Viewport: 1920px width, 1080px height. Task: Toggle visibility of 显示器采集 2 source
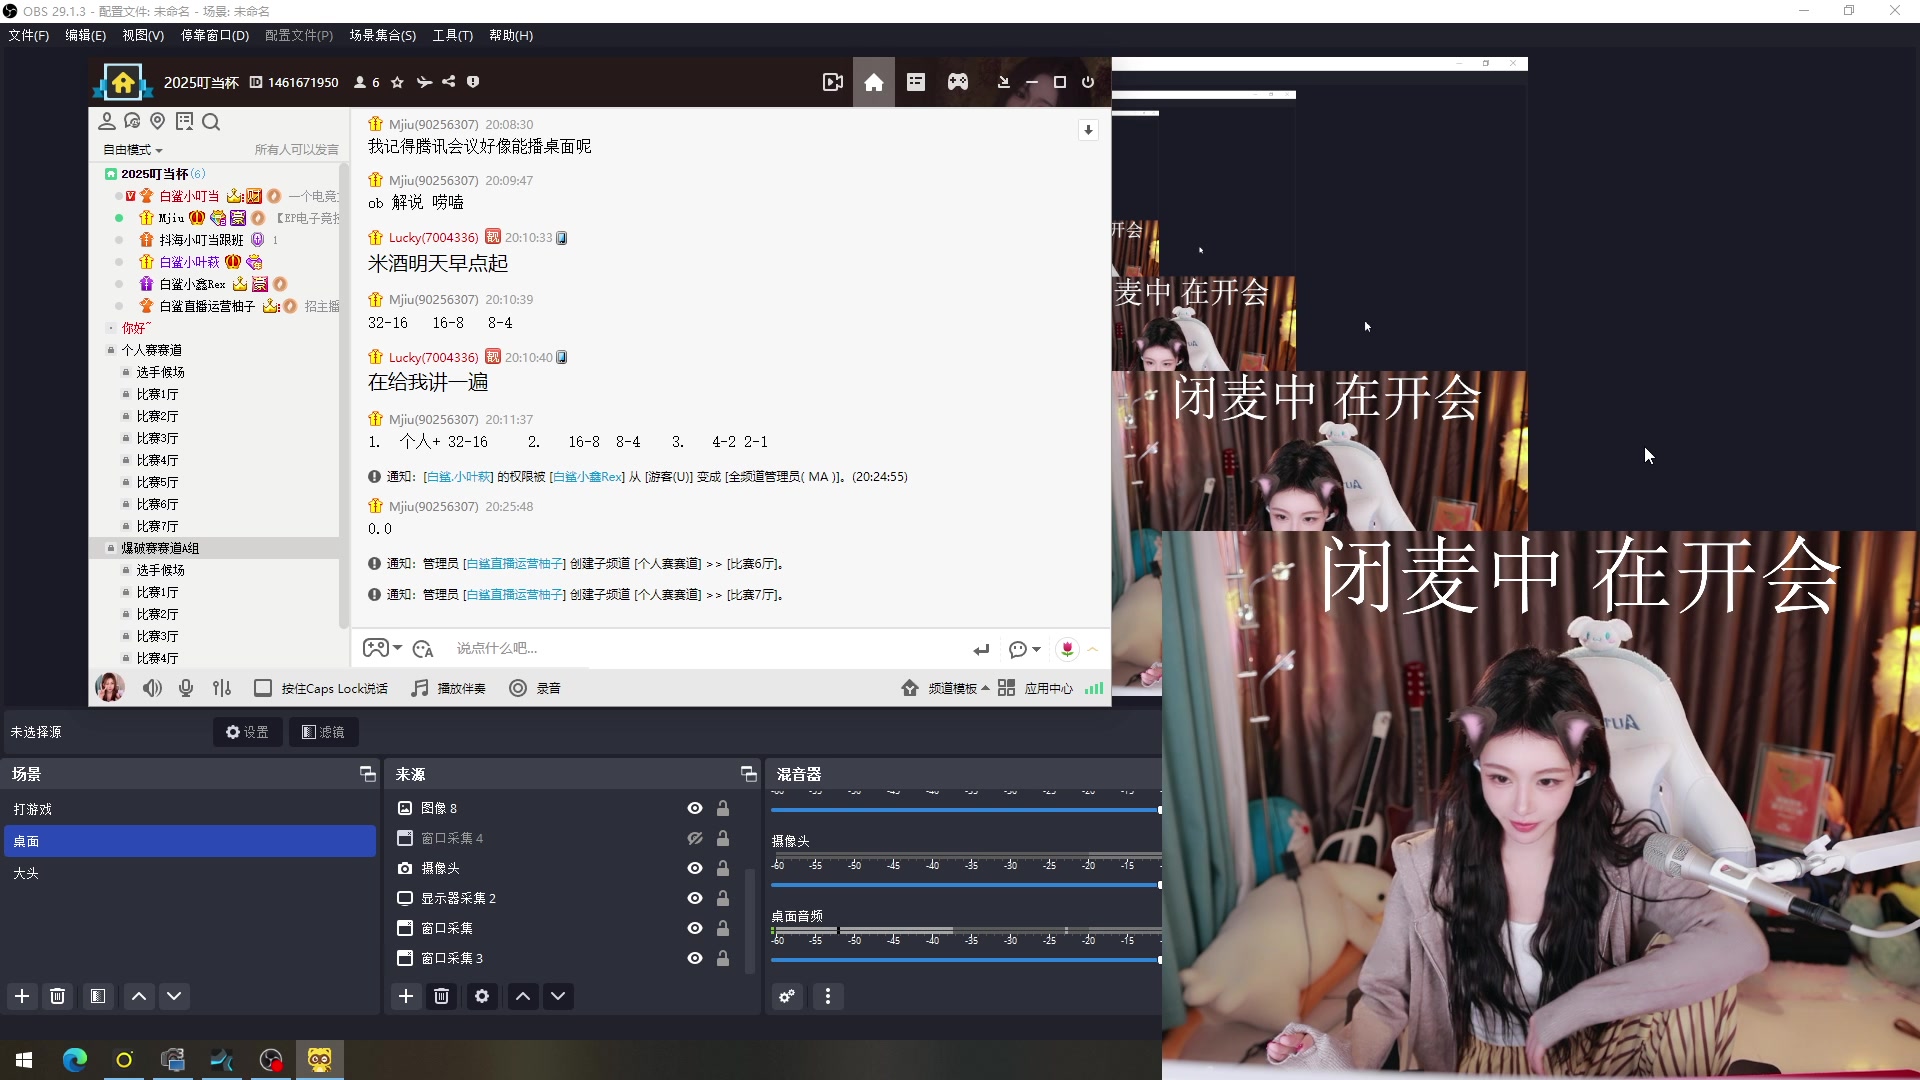(695, 898)
